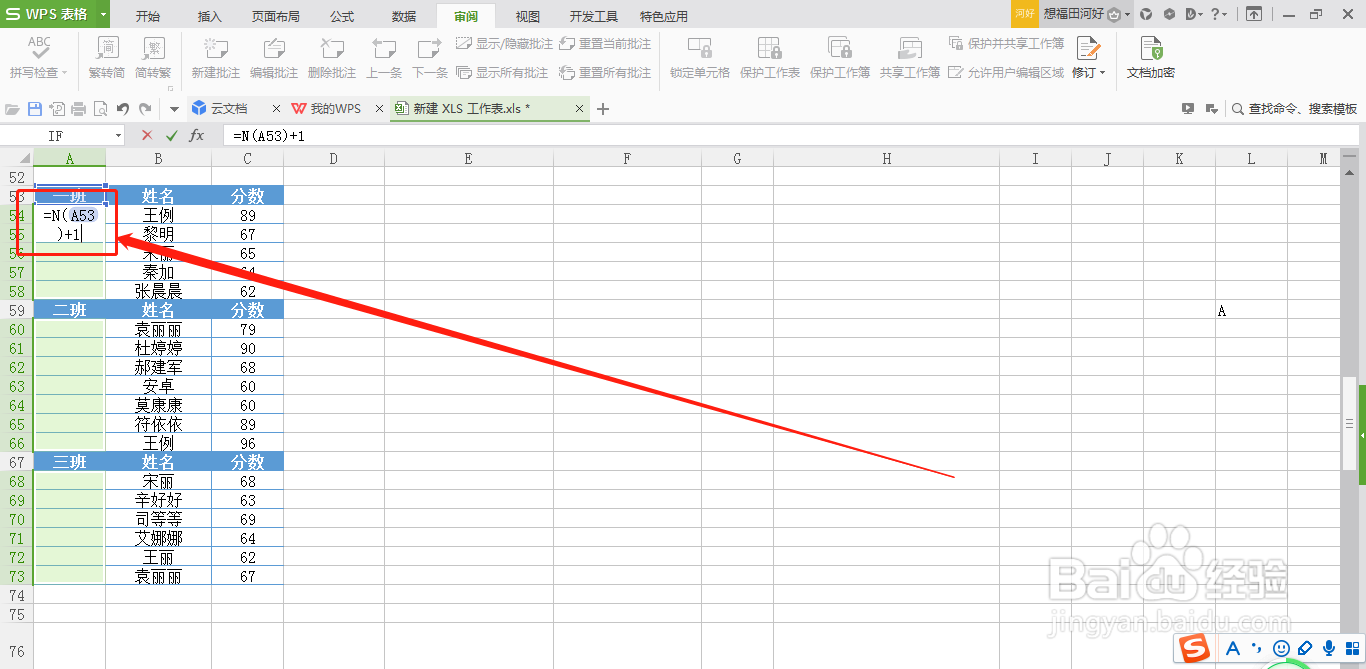Image resolution: width=1366 pixels, height=669 pixels.
Task: Click the cell with name 艾娜娜
Action: pyautogui.click(x=158, y=538)
